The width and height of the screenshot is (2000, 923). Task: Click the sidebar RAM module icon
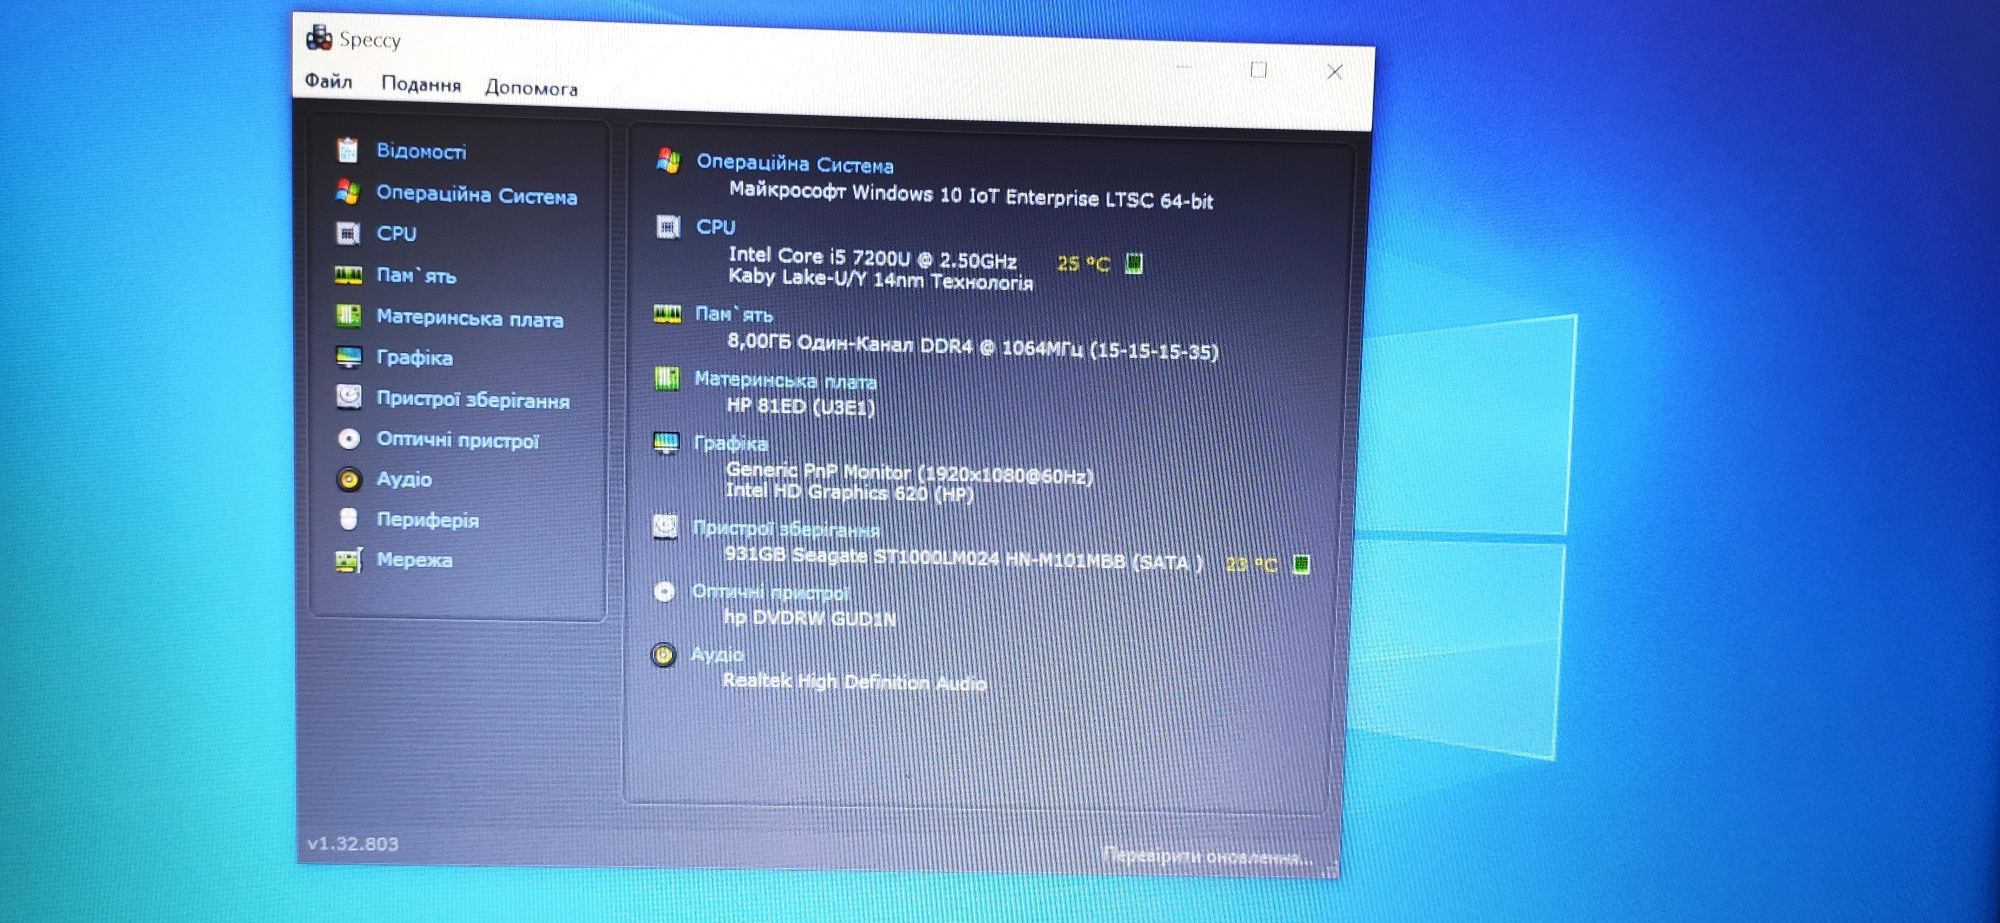[348, 275]
